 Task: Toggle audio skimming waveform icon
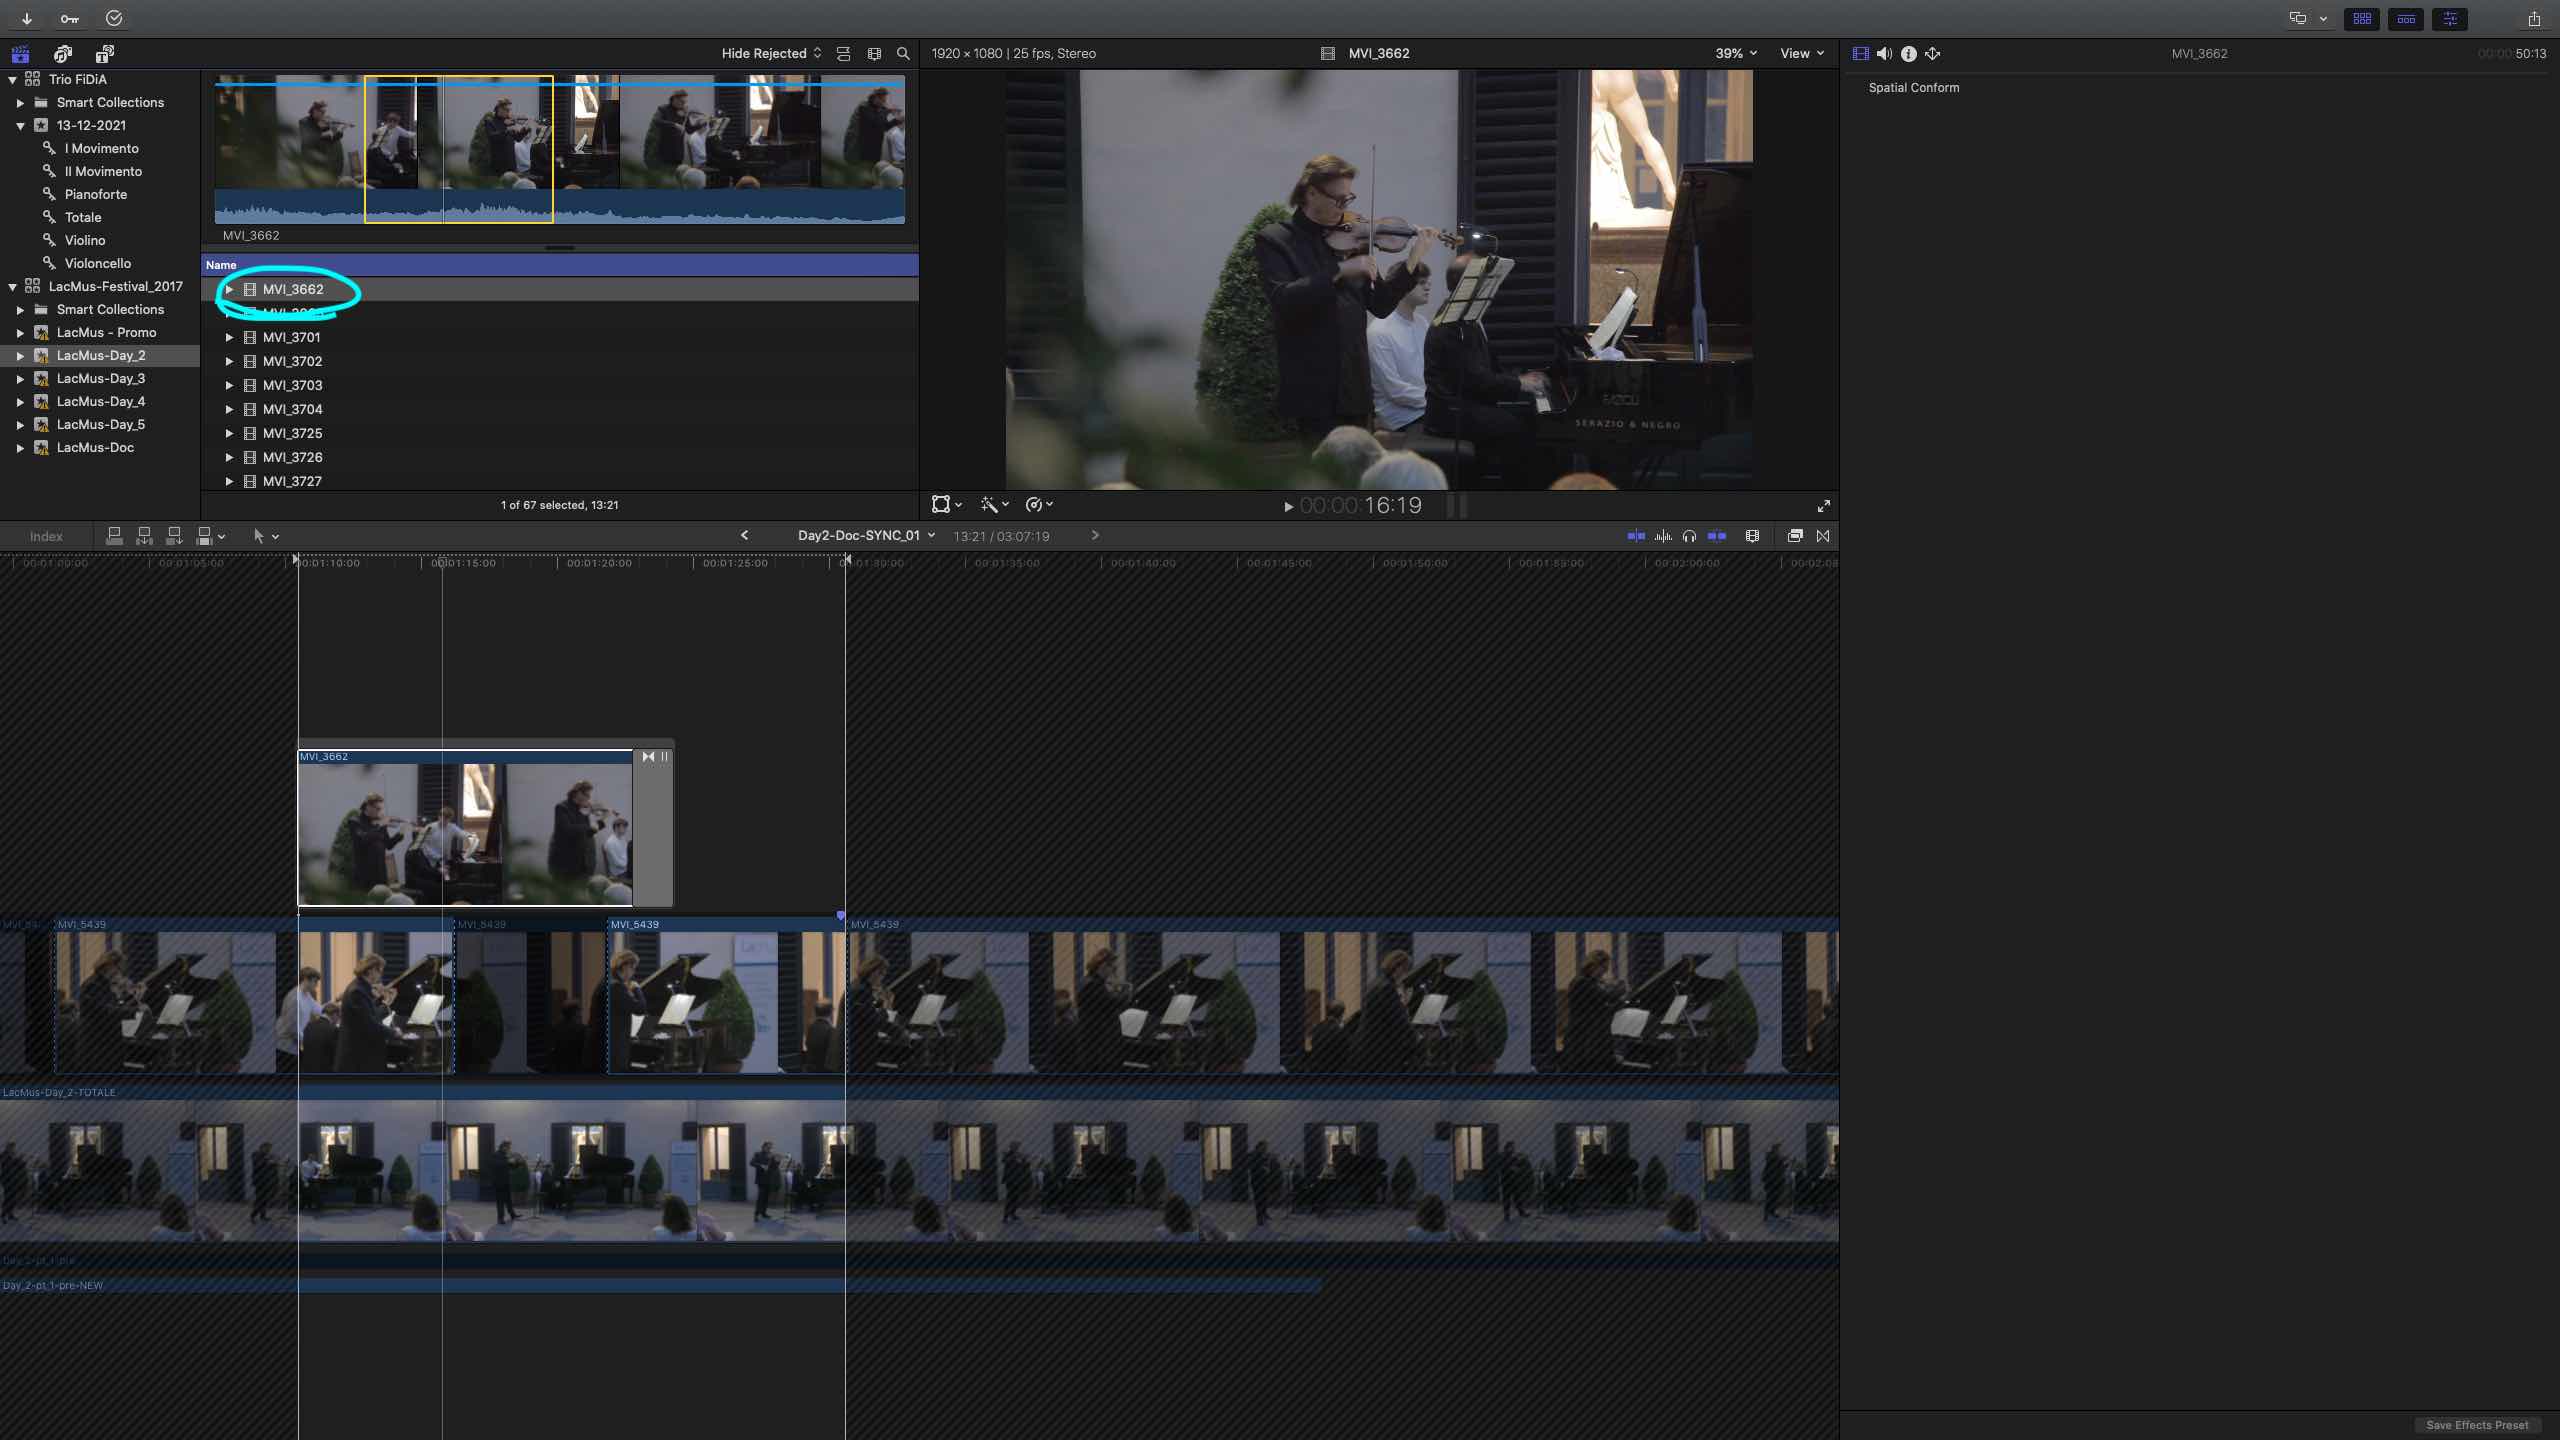pos(1663,536)
